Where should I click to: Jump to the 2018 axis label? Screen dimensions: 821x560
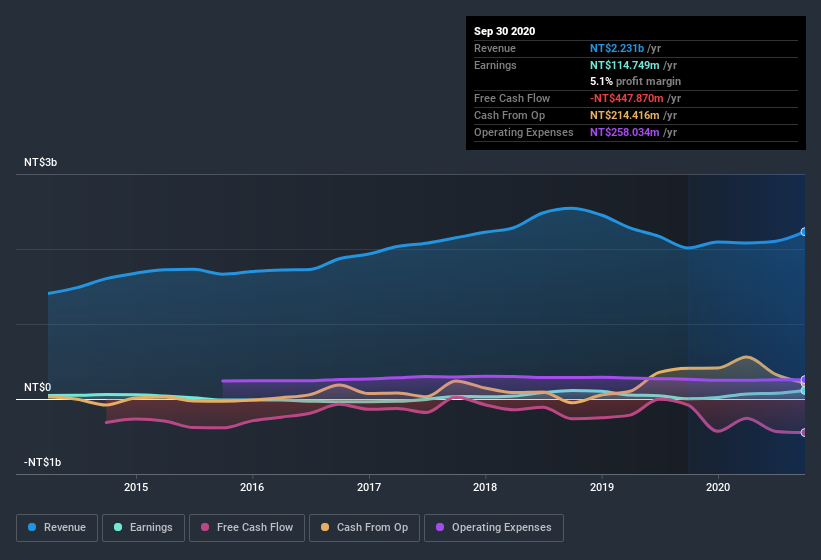[x=485, y=487]
